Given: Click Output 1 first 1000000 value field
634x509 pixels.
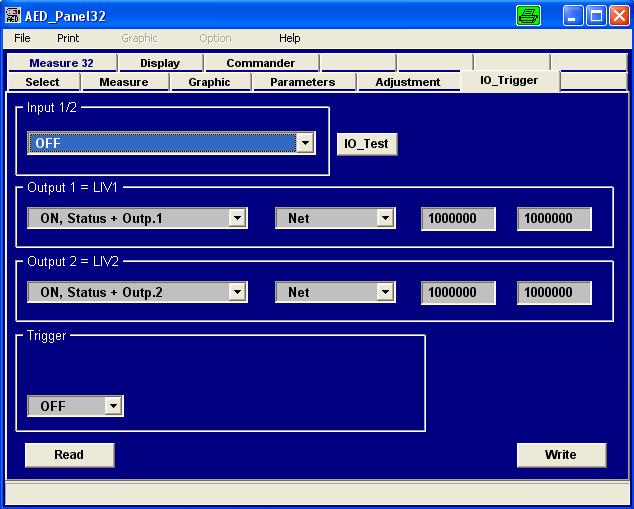Looking at the screenshot, I should point(458,219).
